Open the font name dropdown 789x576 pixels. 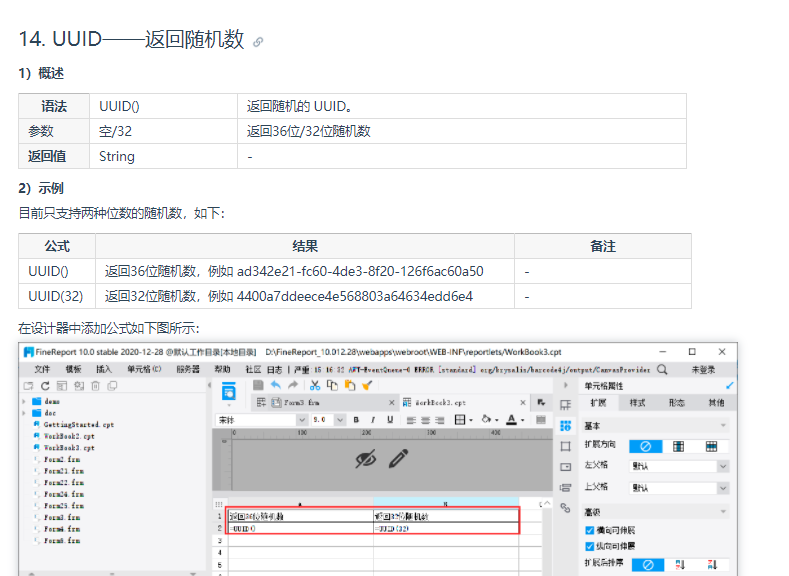click(301, 420)
